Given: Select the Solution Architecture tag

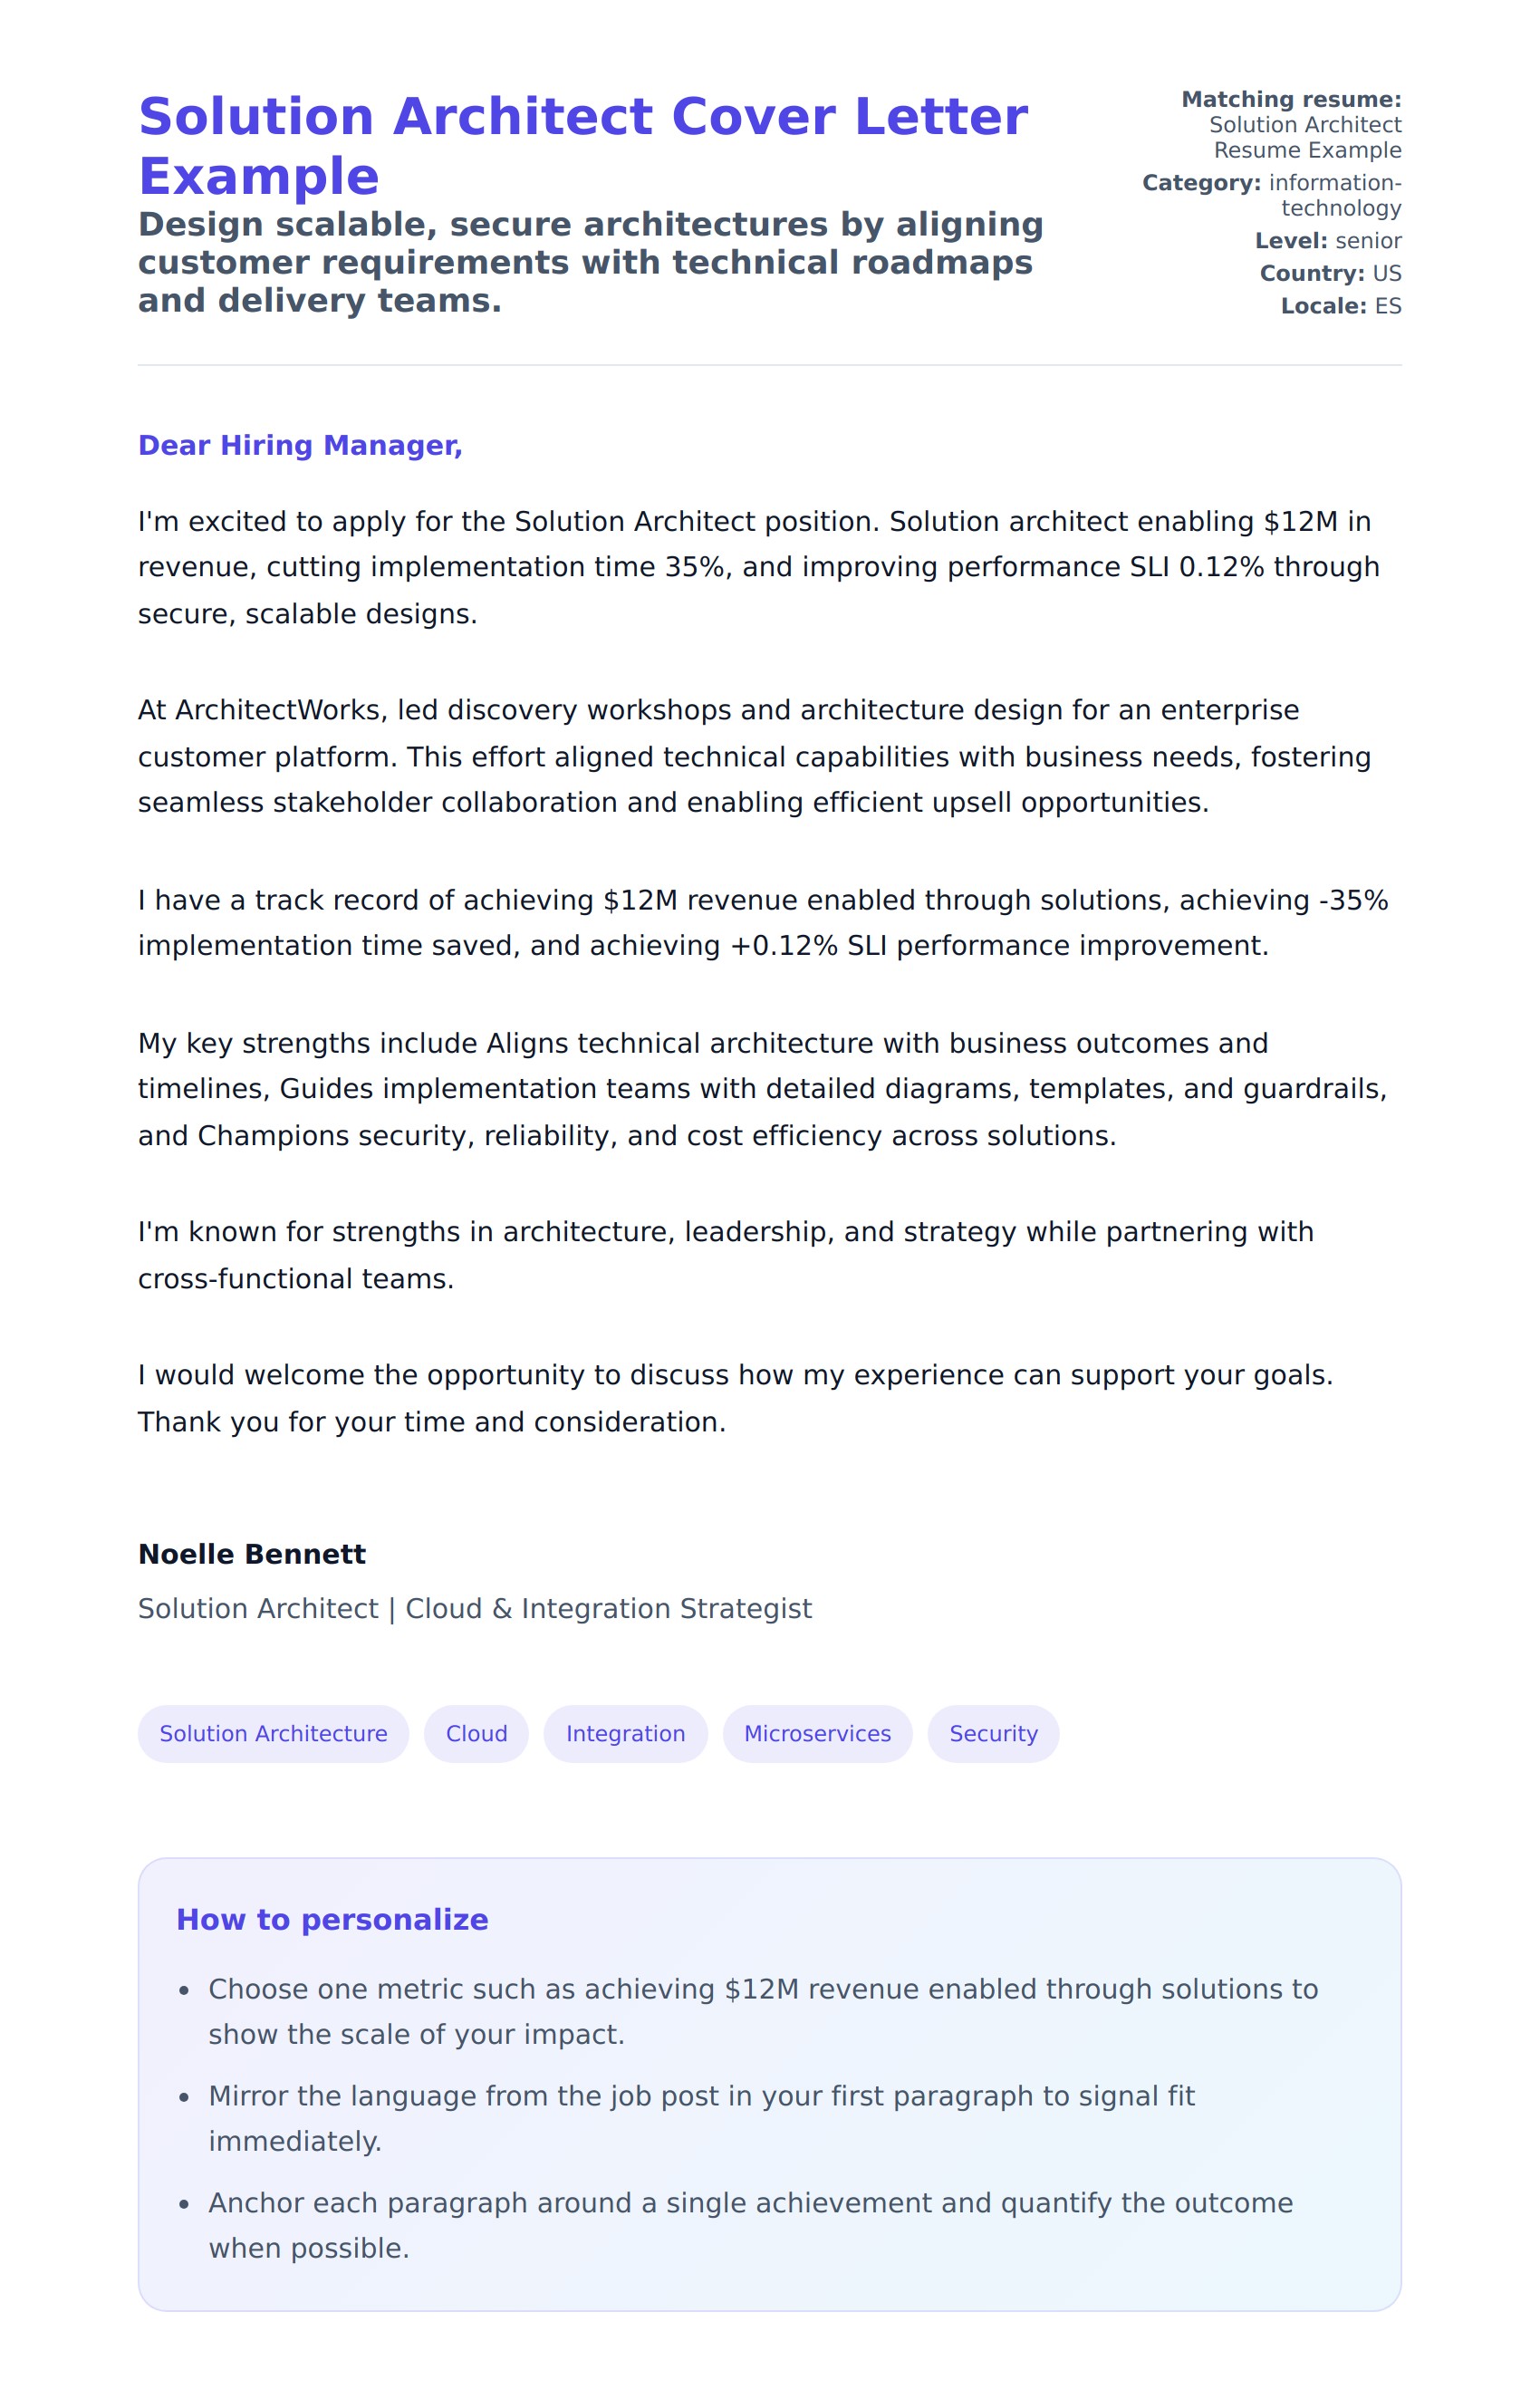Looking at the screenshot, I should 273,1734.
